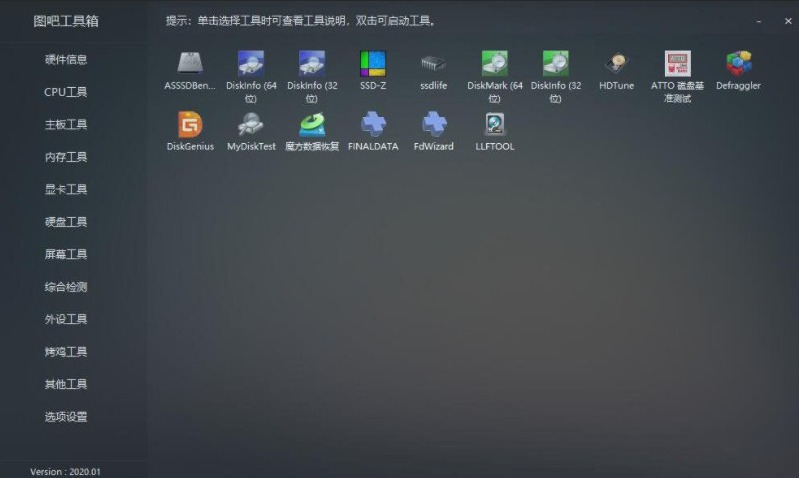Image resolution: width=799 pixels, height=478 pixels.
Task: Select the AS SSD Benchmark tool icon
Action: pyautogui.click(x=190, y=64)
